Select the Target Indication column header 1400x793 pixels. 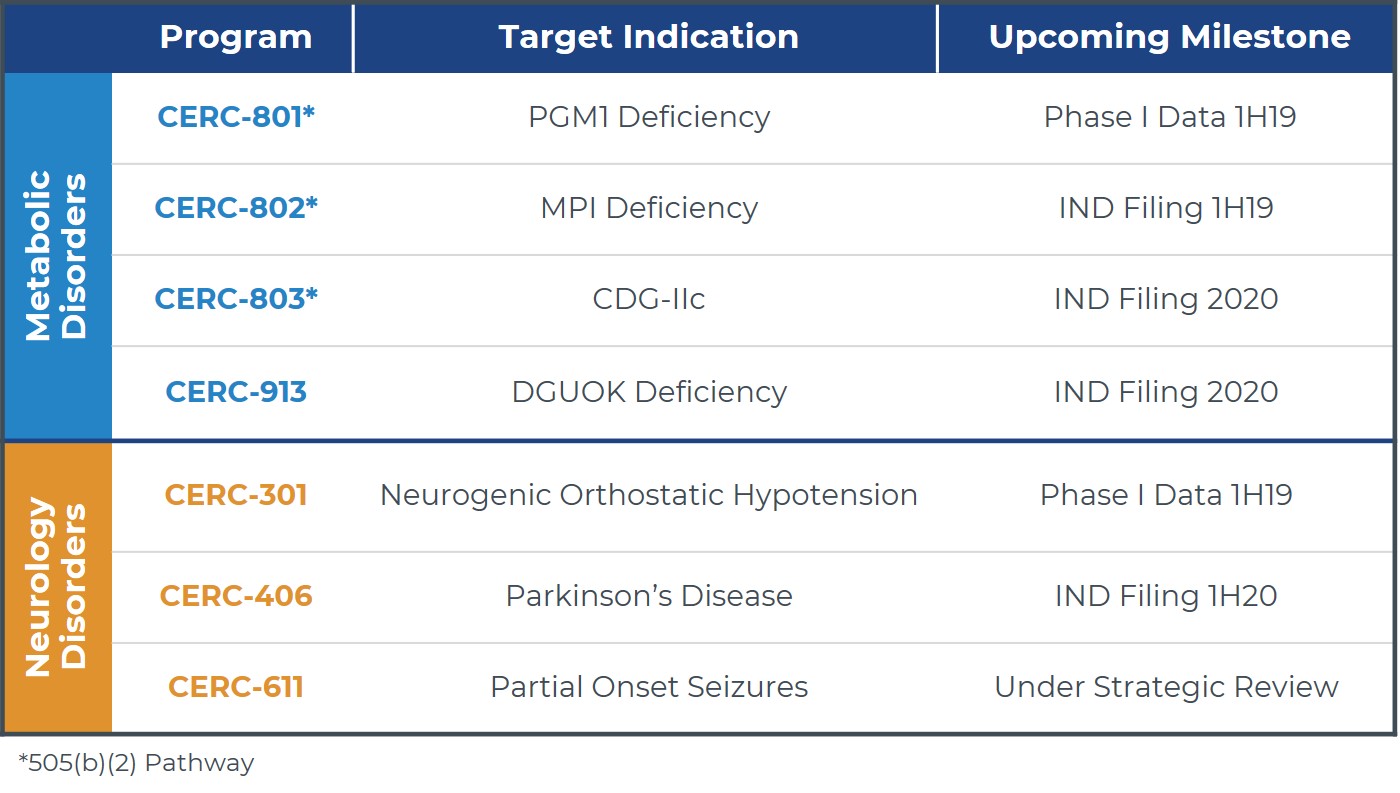[x=648, y=37]
